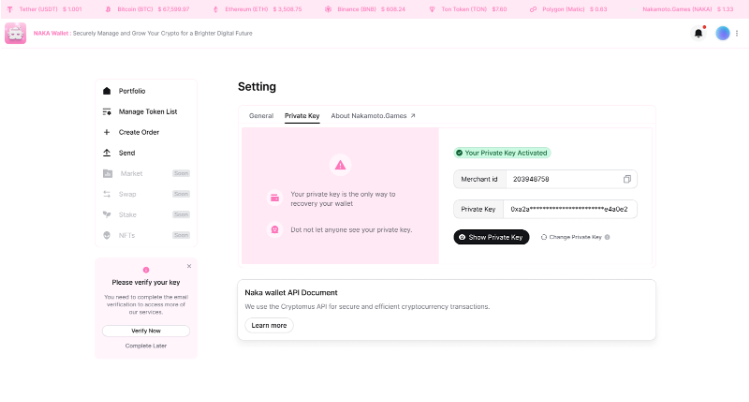Image resolution: width=749 pixels, height=402 pixels.
Task: Click the masked Private Key field
Action: pyautogui.click(x=570, y=209)
